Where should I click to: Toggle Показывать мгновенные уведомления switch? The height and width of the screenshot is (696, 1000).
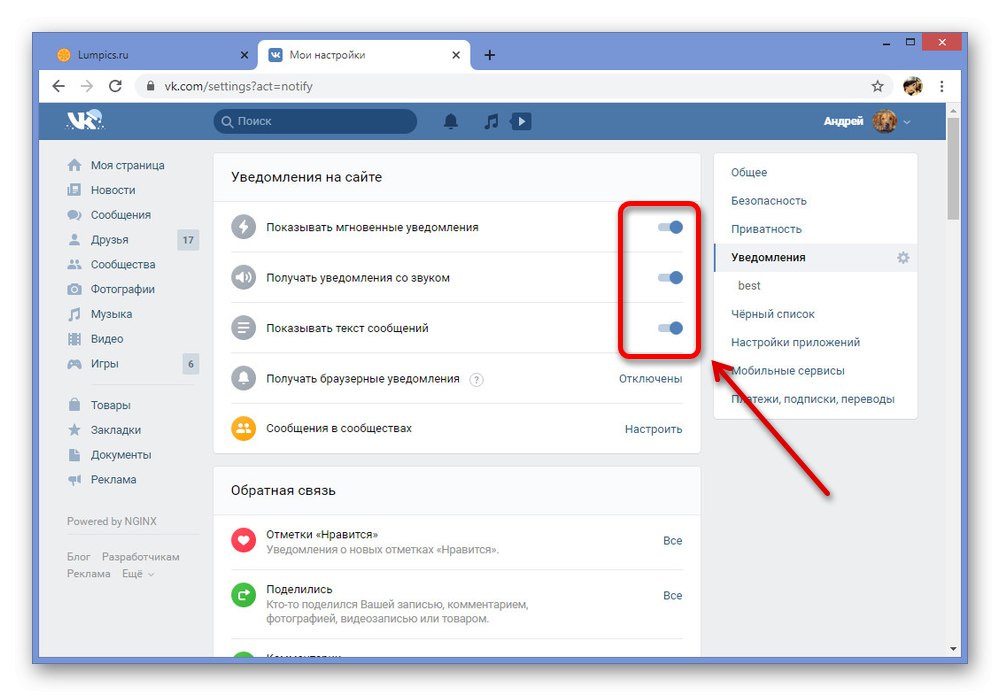click(670, 227)
